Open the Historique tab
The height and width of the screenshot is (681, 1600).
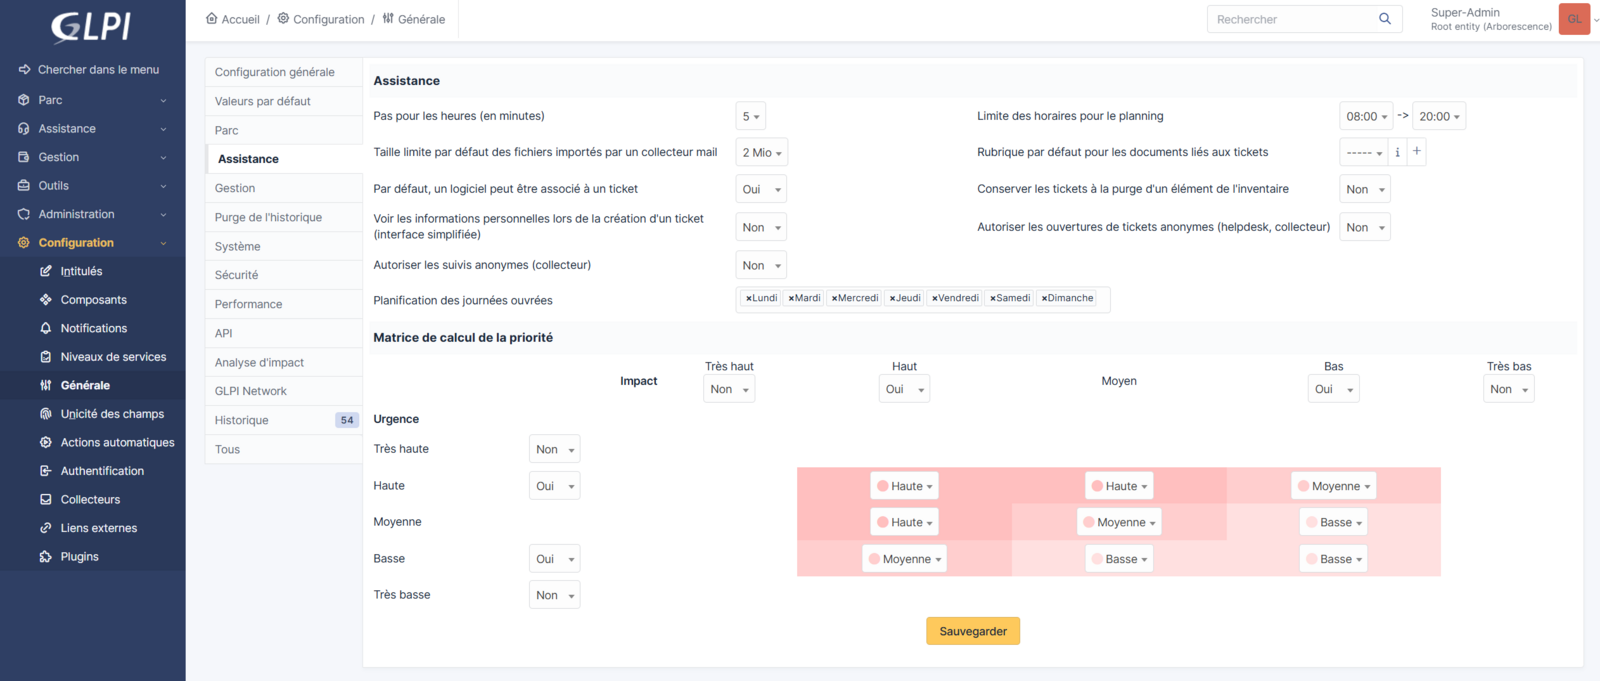(242, 420)
